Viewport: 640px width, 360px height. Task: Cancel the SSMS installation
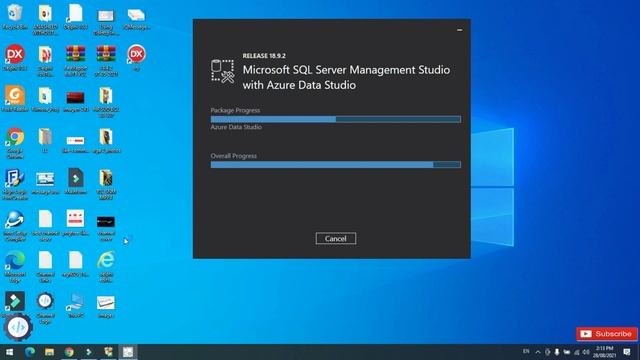(336, 238)
